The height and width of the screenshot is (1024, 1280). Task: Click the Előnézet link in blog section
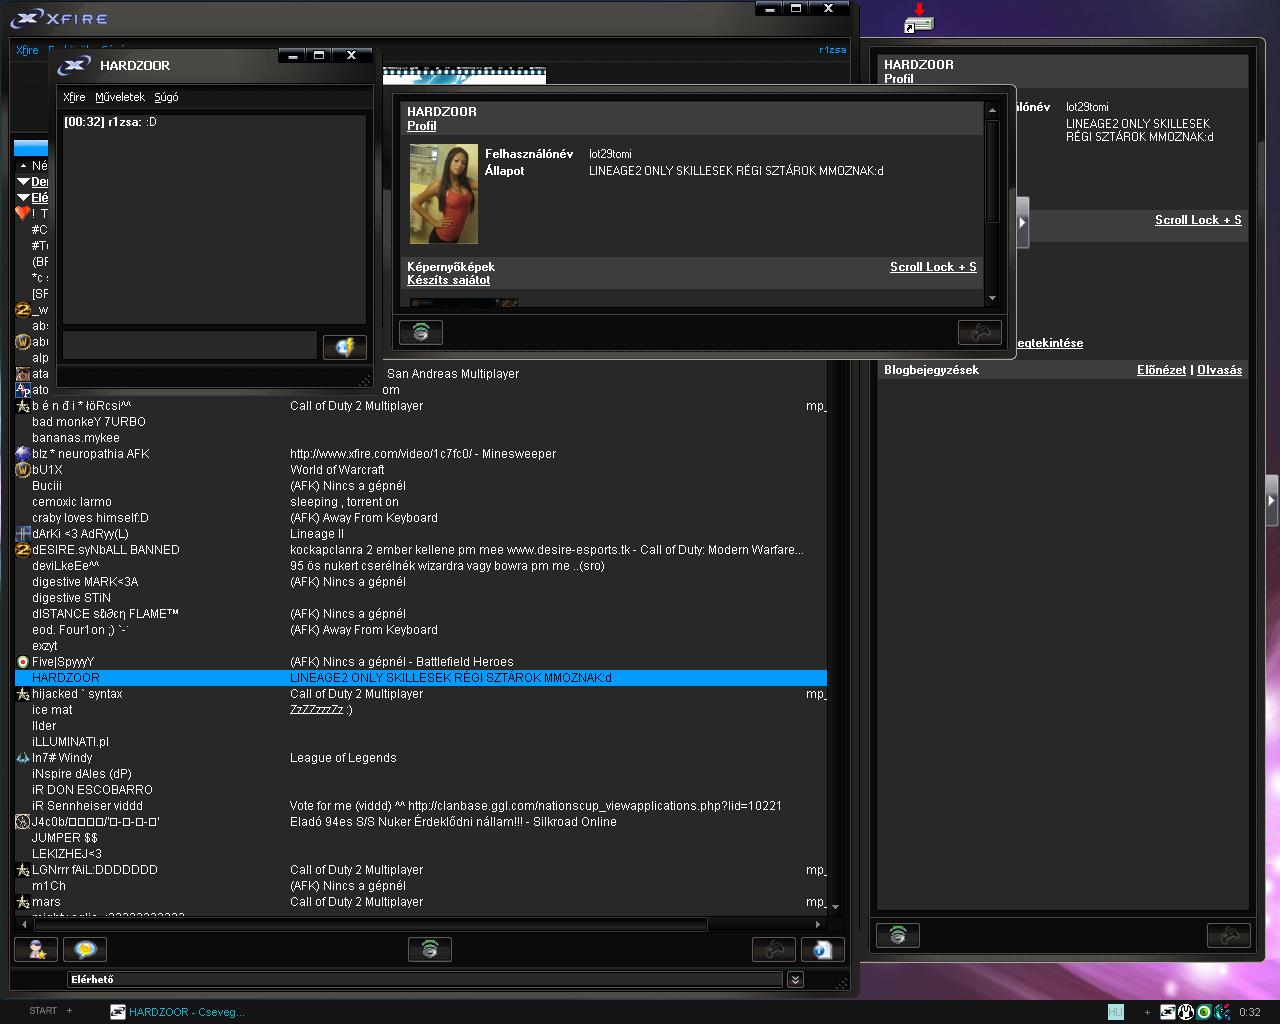tap(1161, 370)
